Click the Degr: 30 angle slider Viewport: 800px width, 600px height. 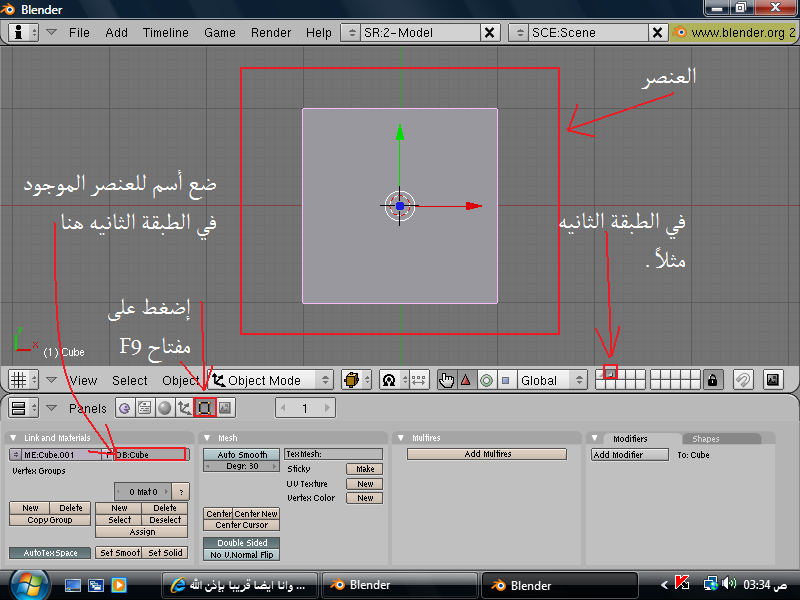[x=242, y=466]
